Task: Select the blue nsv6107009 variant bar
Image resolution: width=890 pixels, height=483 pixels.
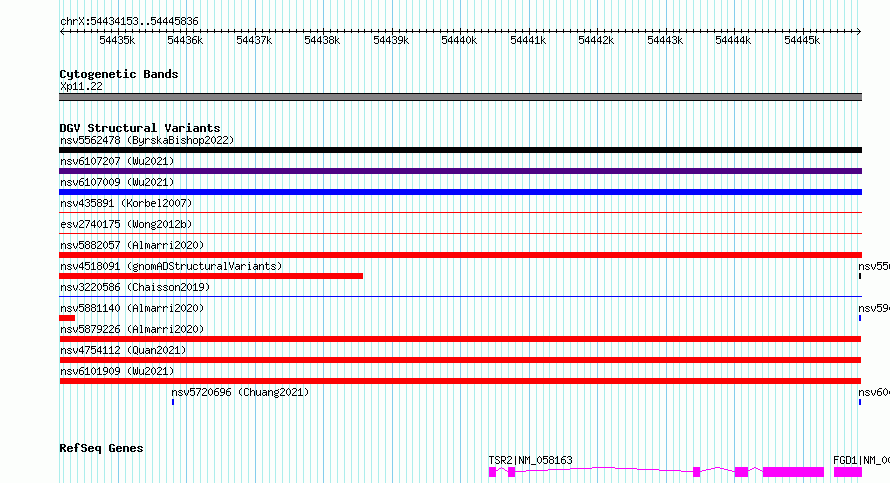Action: [460, 192]
